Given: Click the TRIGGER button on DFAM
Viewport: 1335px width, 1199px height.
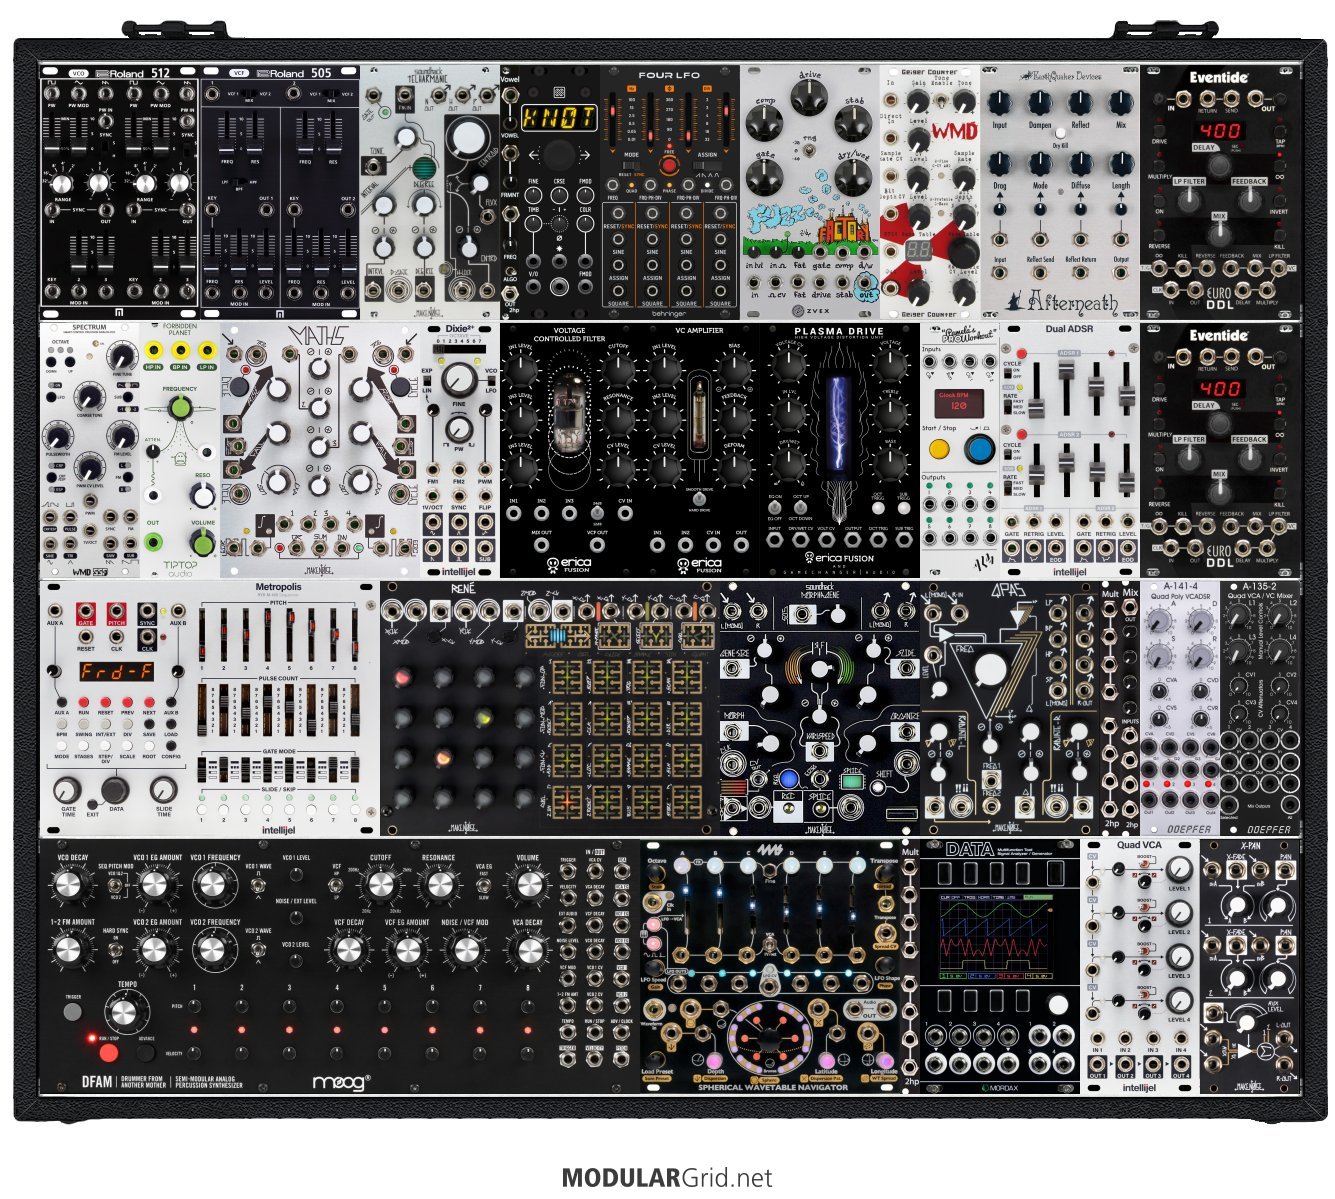Looking at the screenshot, I should point(72,1011).
